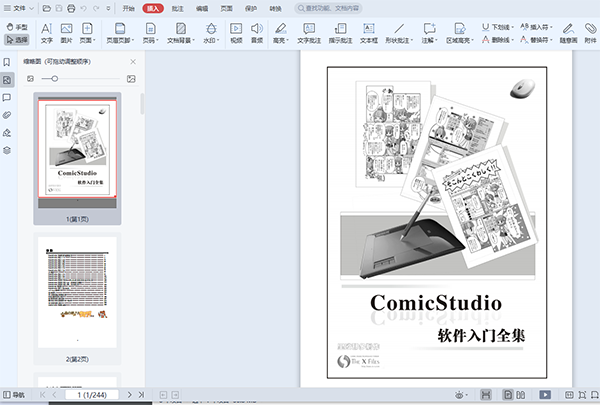Close the thumbnail panel
Viewport: 600px width, 405px height.
[133, 61]
